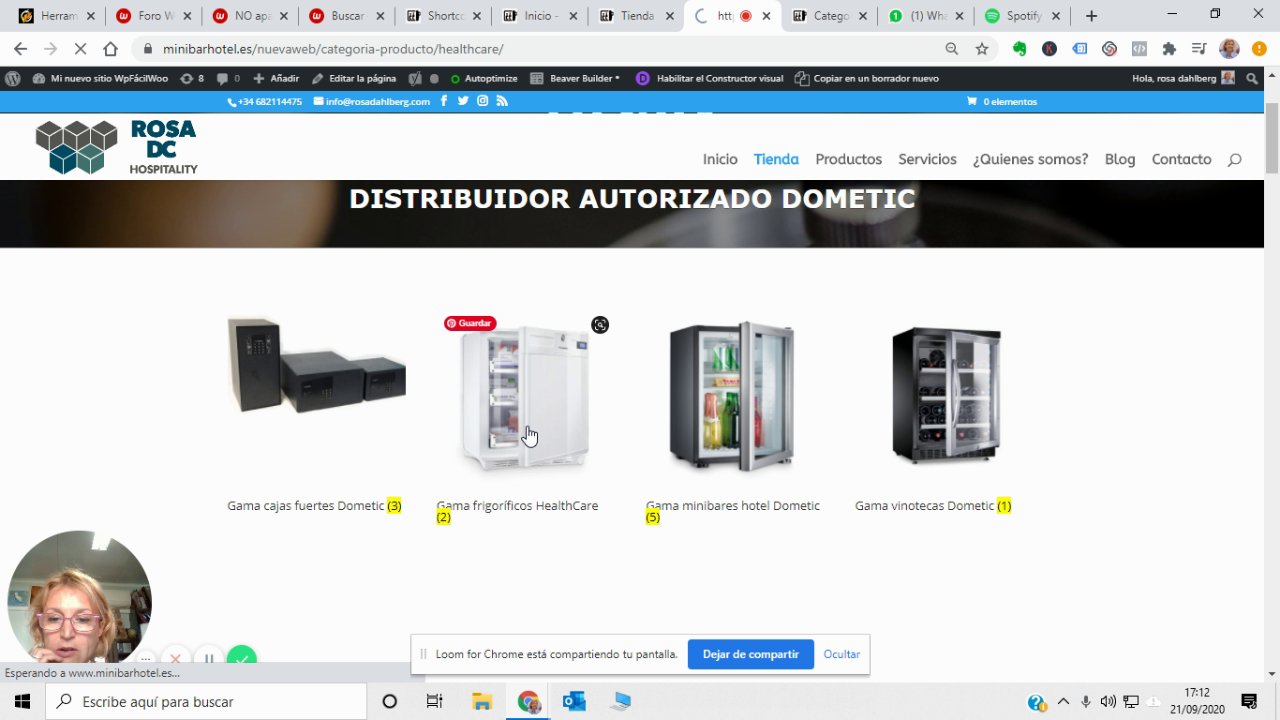Open the Dometic wine cooler thumbnail
The image size is (1280, 720).
pos(946,394)
